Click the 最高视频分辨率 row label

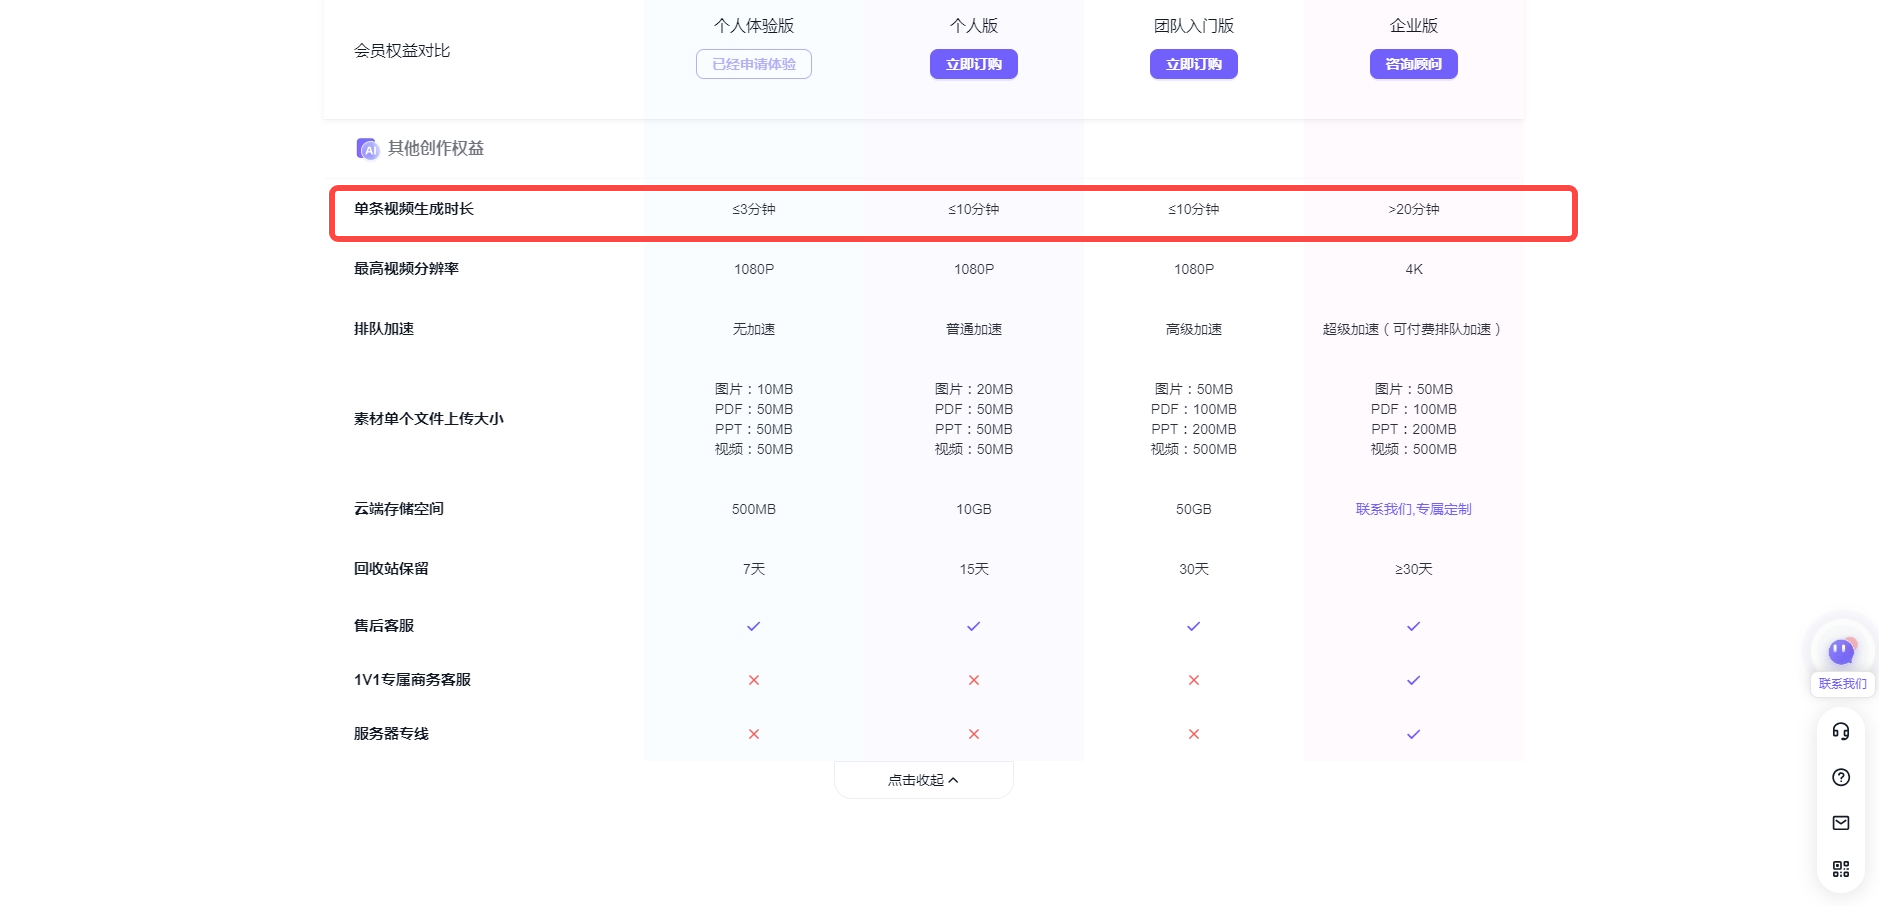406,269
